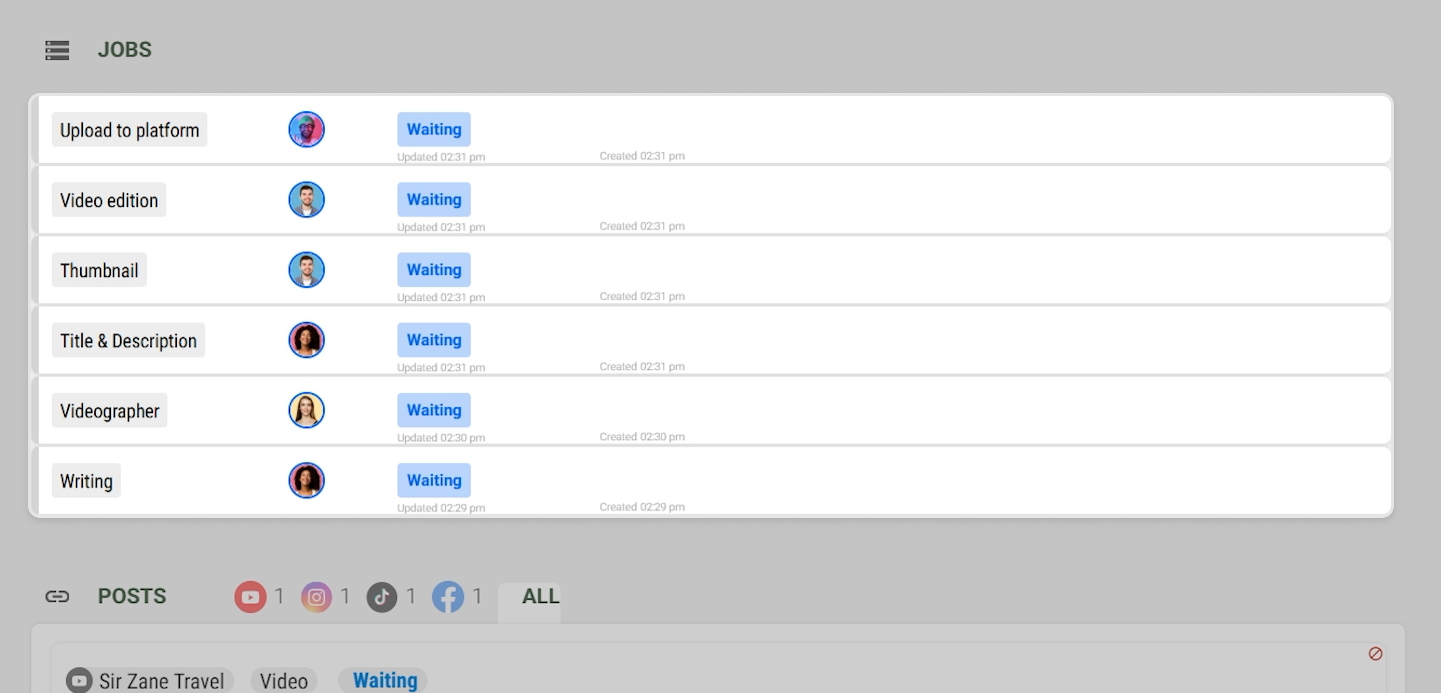1441x693 pixels.
Task: Filter posts by YouTube icon
Action: click(250, 597)
